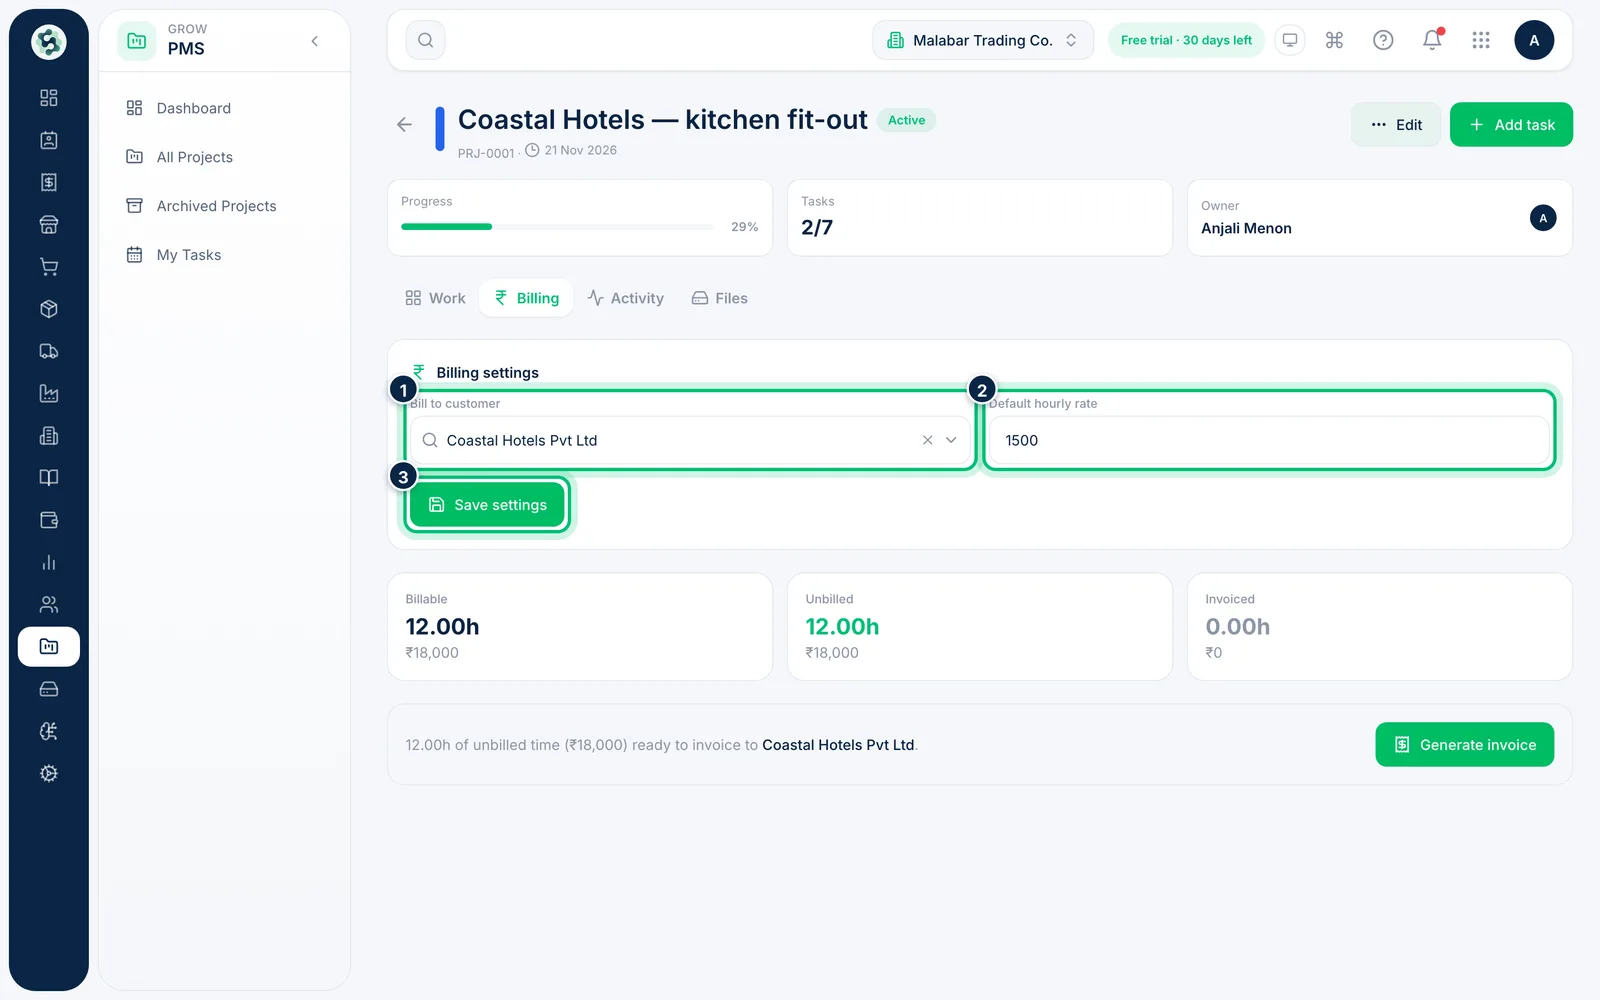Click the 29% progress value
Image resolution: width=1600 pixels, height=1000 pixels.
click(744, 227)
